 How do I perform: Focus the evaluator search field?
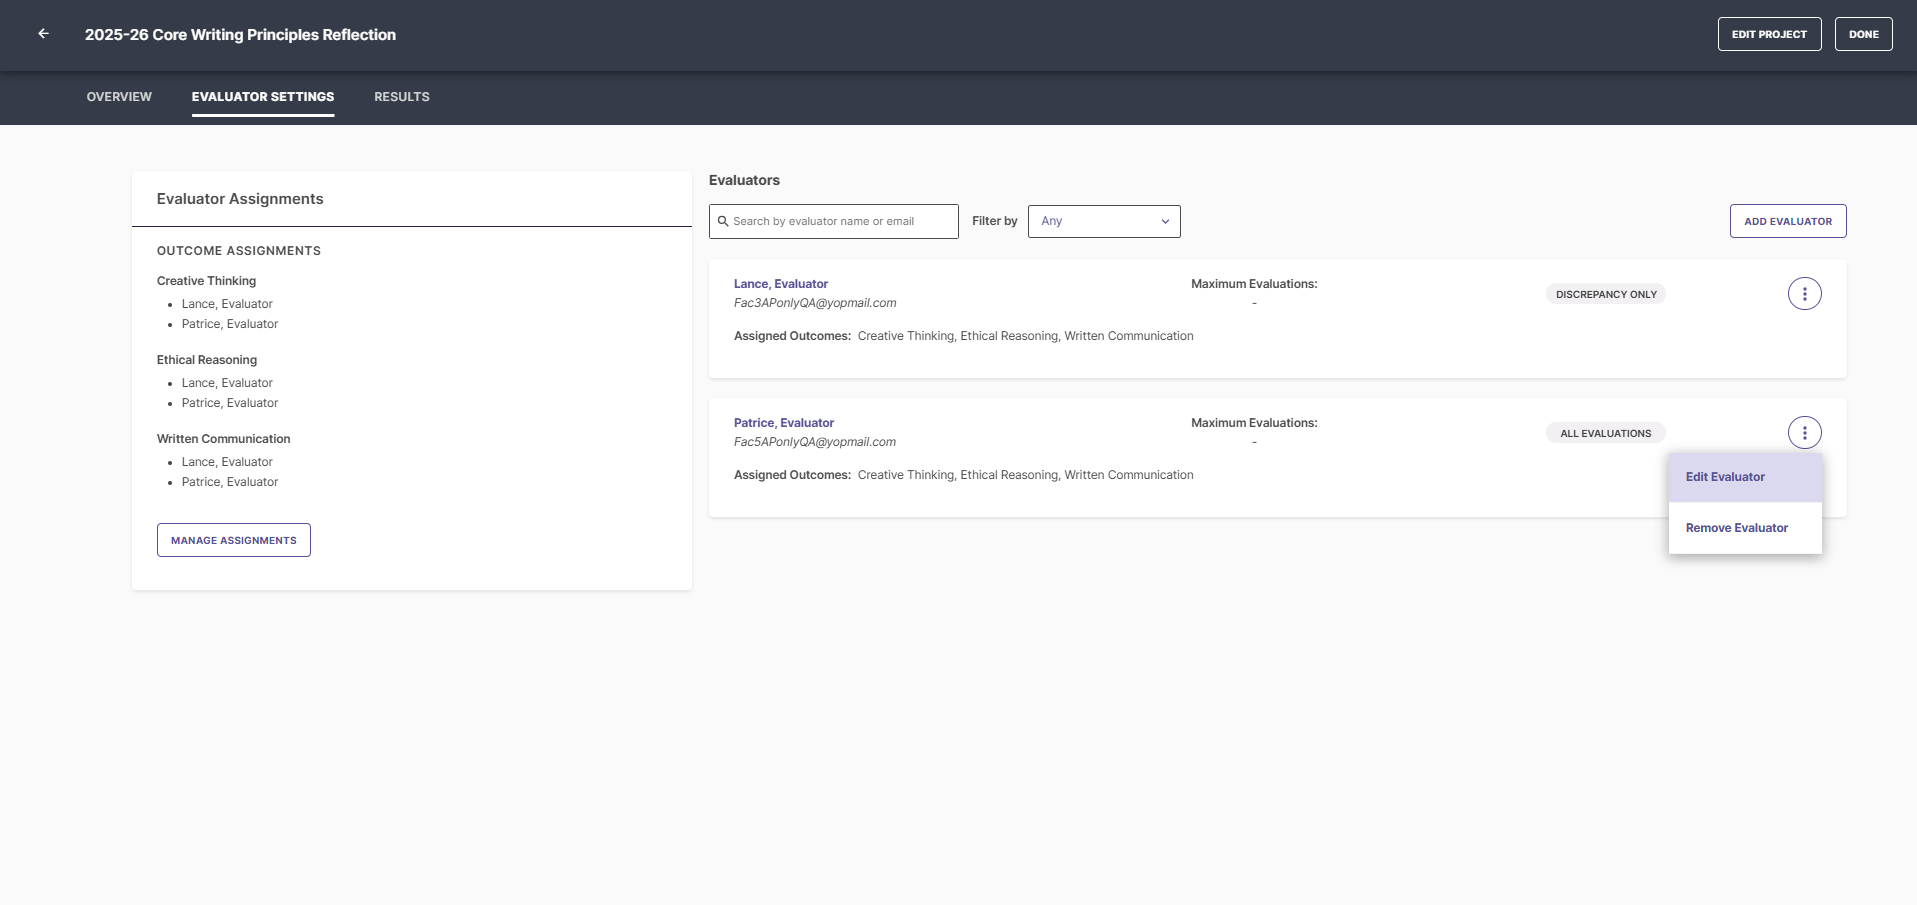click(834, 221)
